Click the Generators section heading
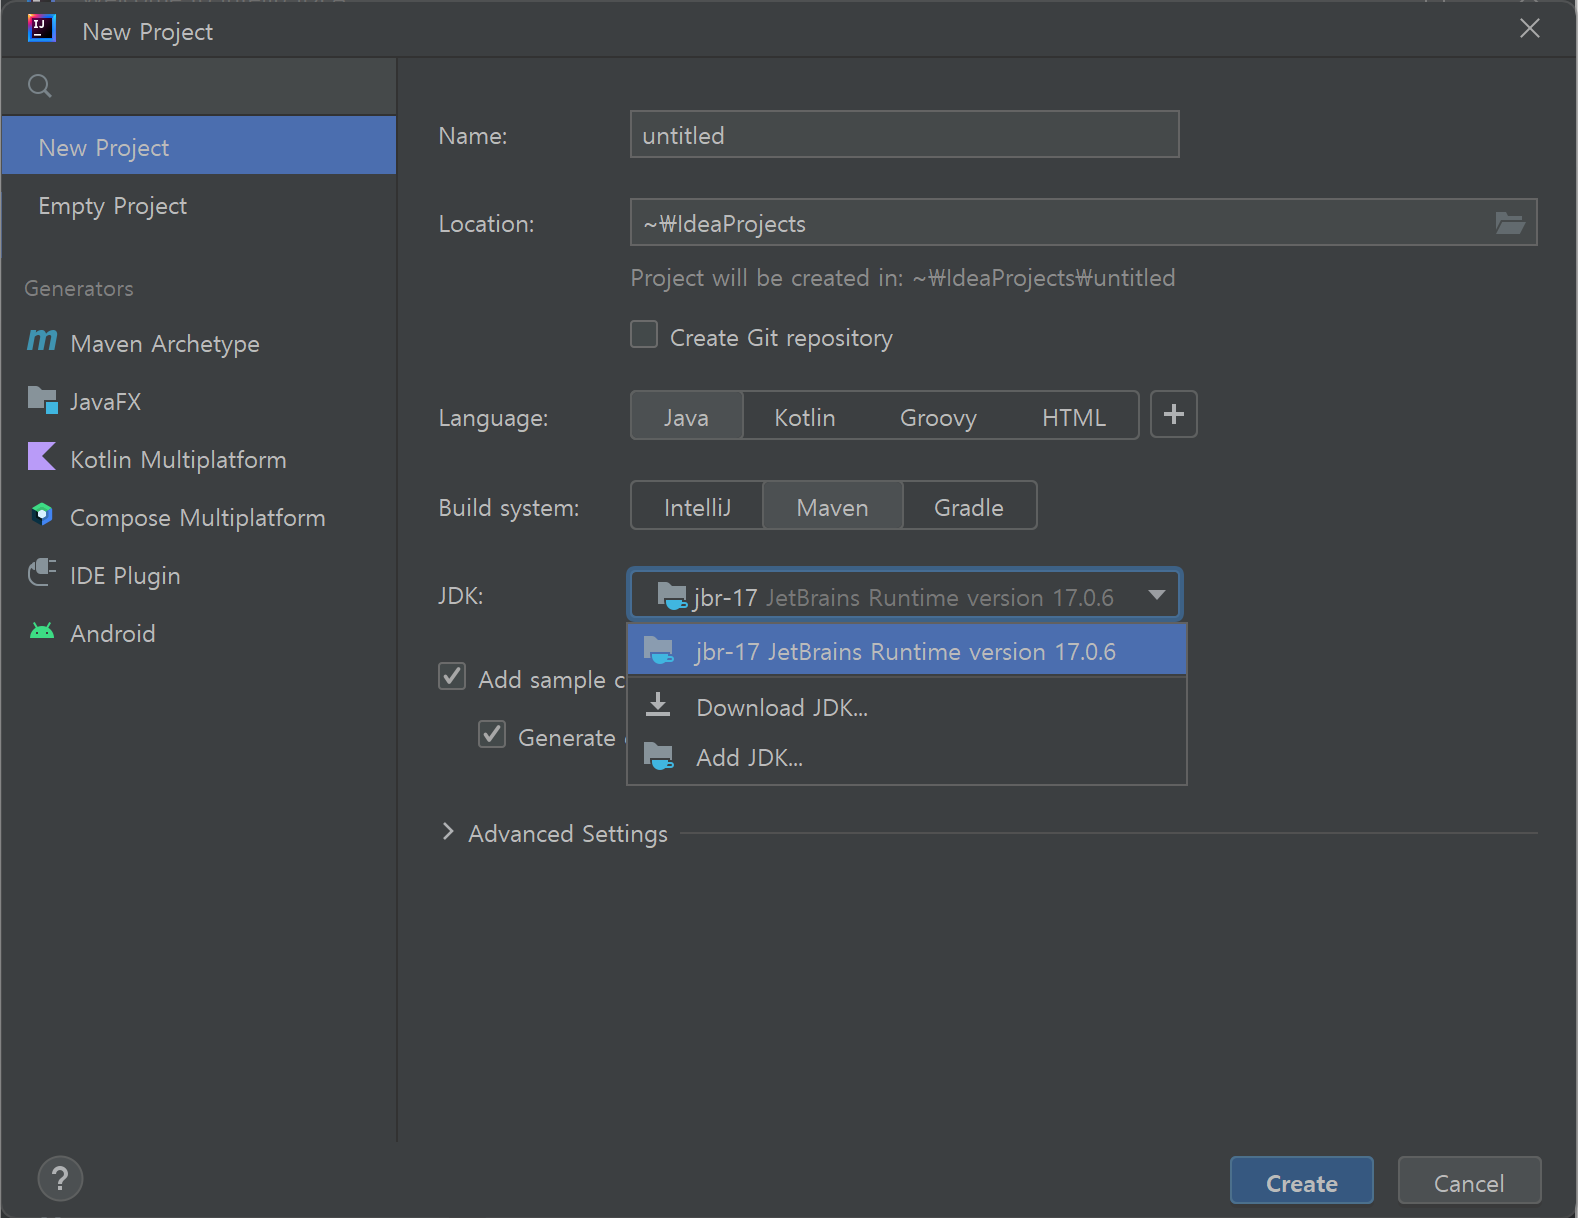The width and height of the screenshot is (1578, 1218). click(79, 288)
